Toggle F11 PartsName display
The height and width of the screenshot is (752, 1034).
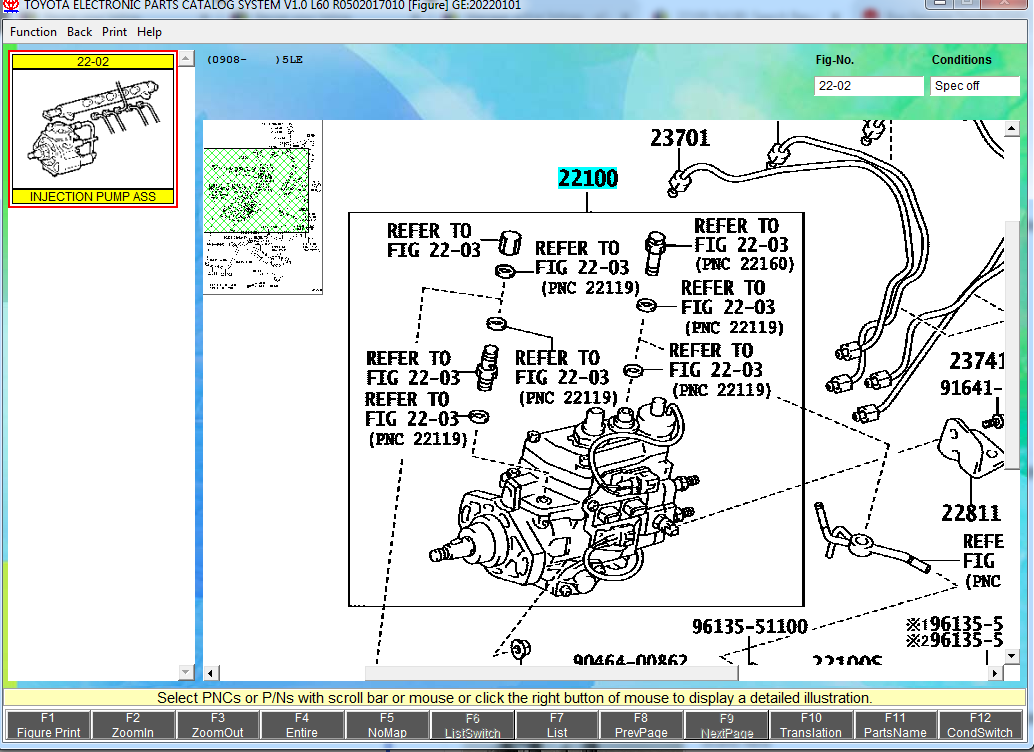[895, 725]
